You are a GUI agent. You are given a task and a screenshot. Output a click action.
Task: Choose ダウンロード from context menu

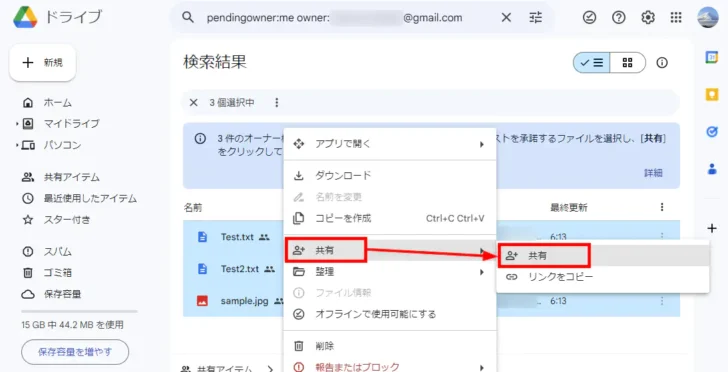coord(390,176)
